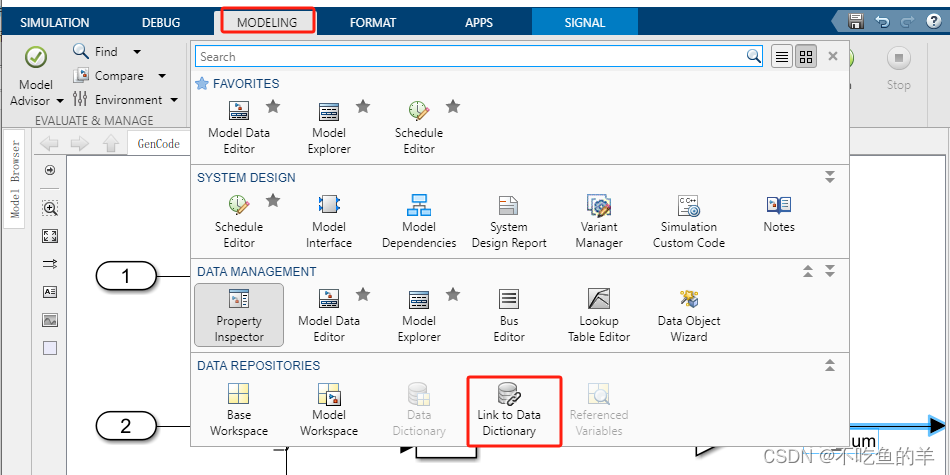Switch to the SIMULATION tab
950x475 pixels.
(x=55, y=22)
